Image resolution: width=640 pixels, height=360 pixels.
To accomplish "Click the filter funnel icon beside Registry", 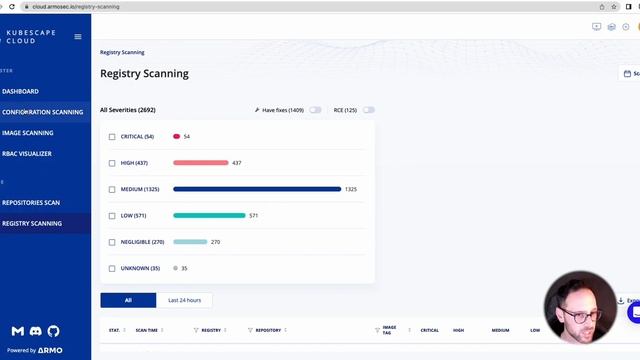I will coord(196,330).
